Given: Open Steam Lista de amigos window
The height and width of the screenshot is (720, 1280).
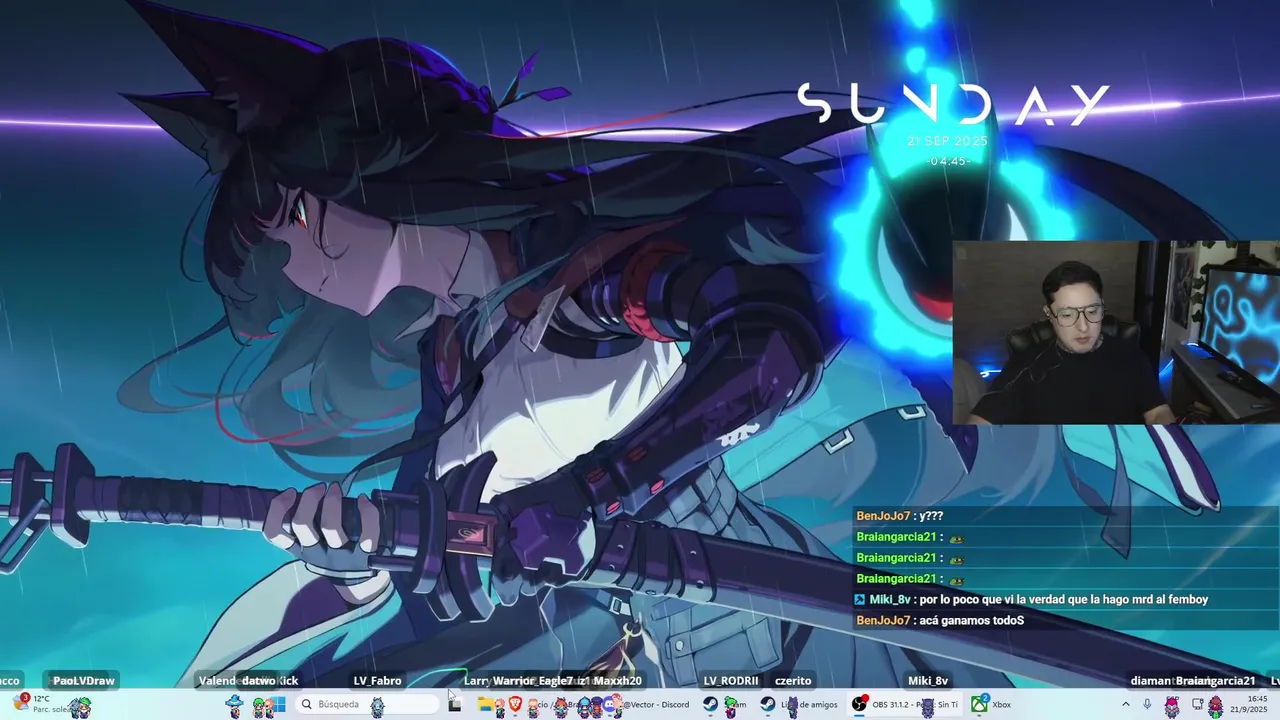Looking at the screenshot, I should 799,704.
